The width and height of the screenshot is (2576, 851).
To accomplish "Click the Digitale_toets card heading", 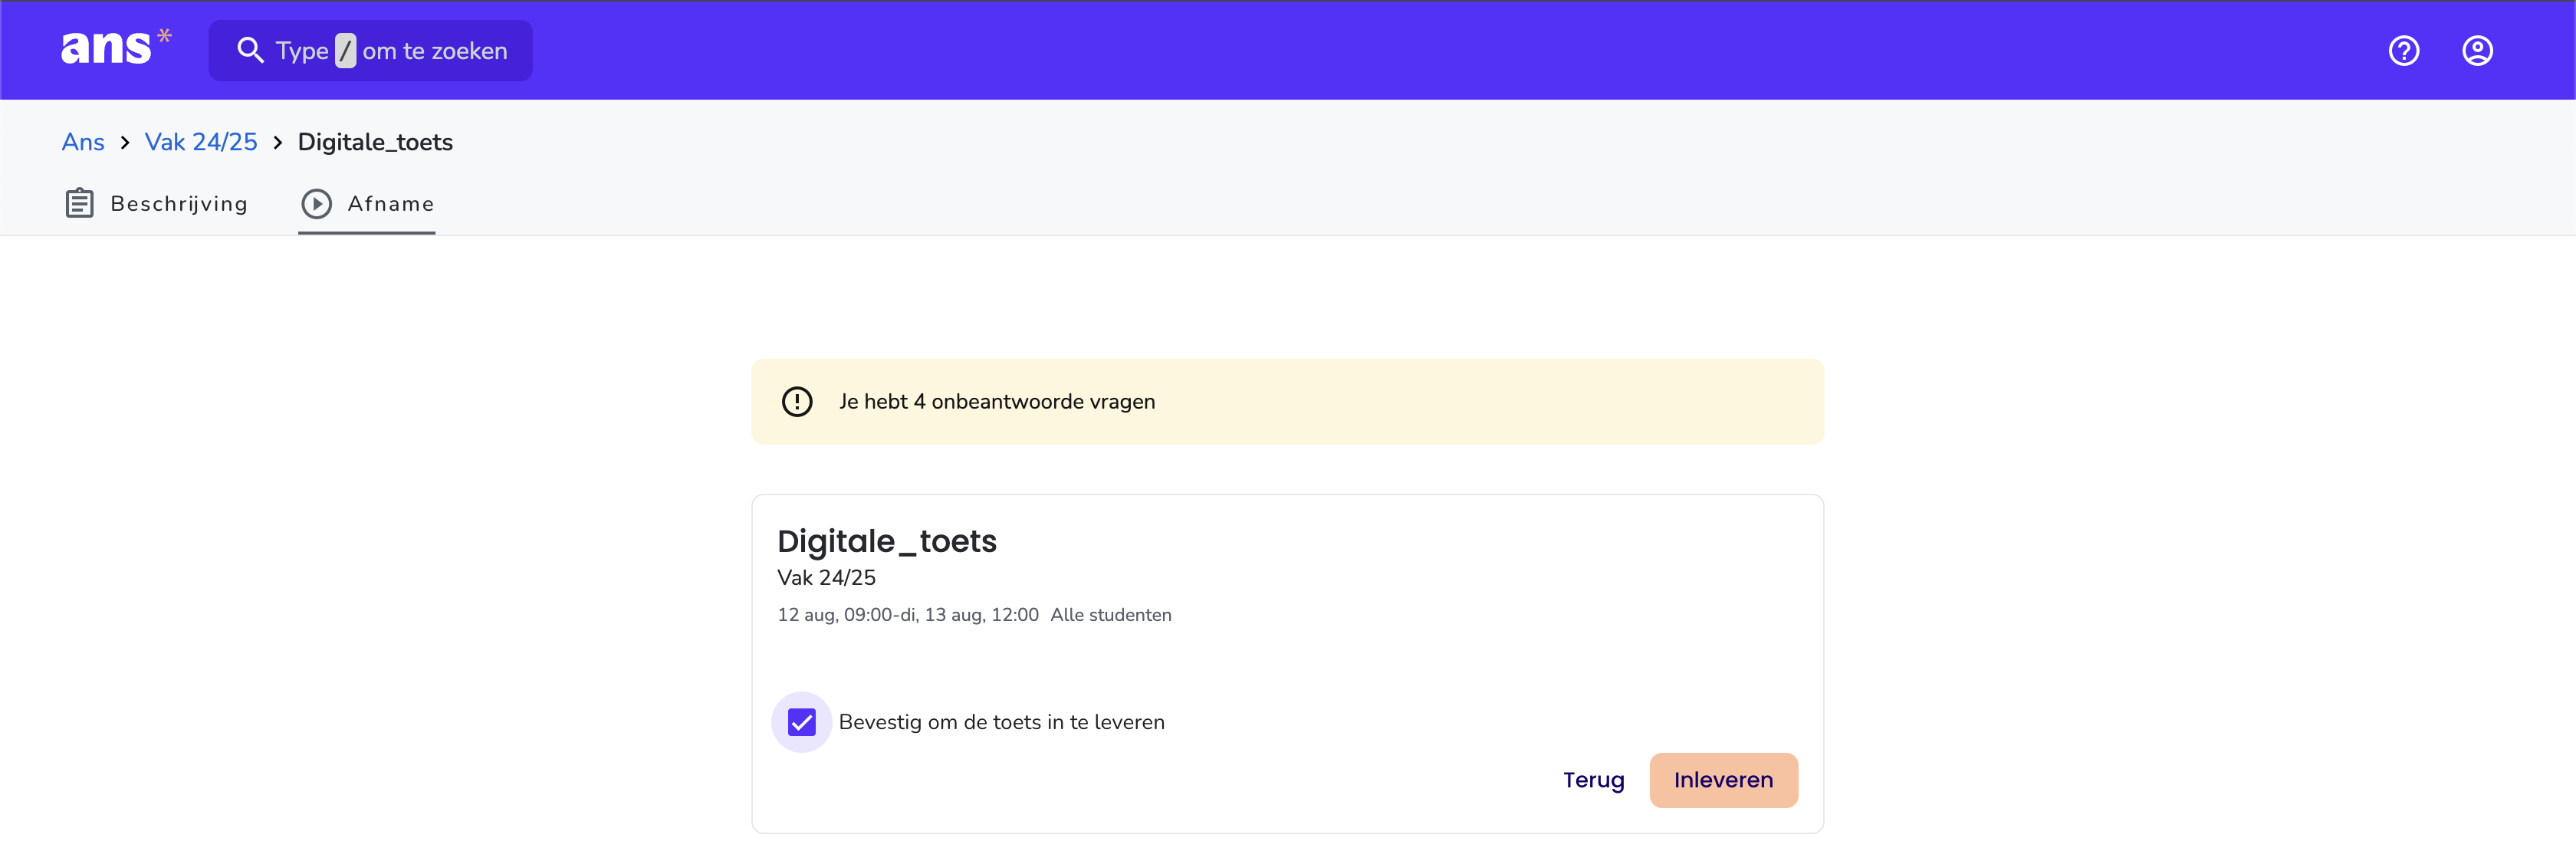I will pyautogui.click(x=887, y=541).
